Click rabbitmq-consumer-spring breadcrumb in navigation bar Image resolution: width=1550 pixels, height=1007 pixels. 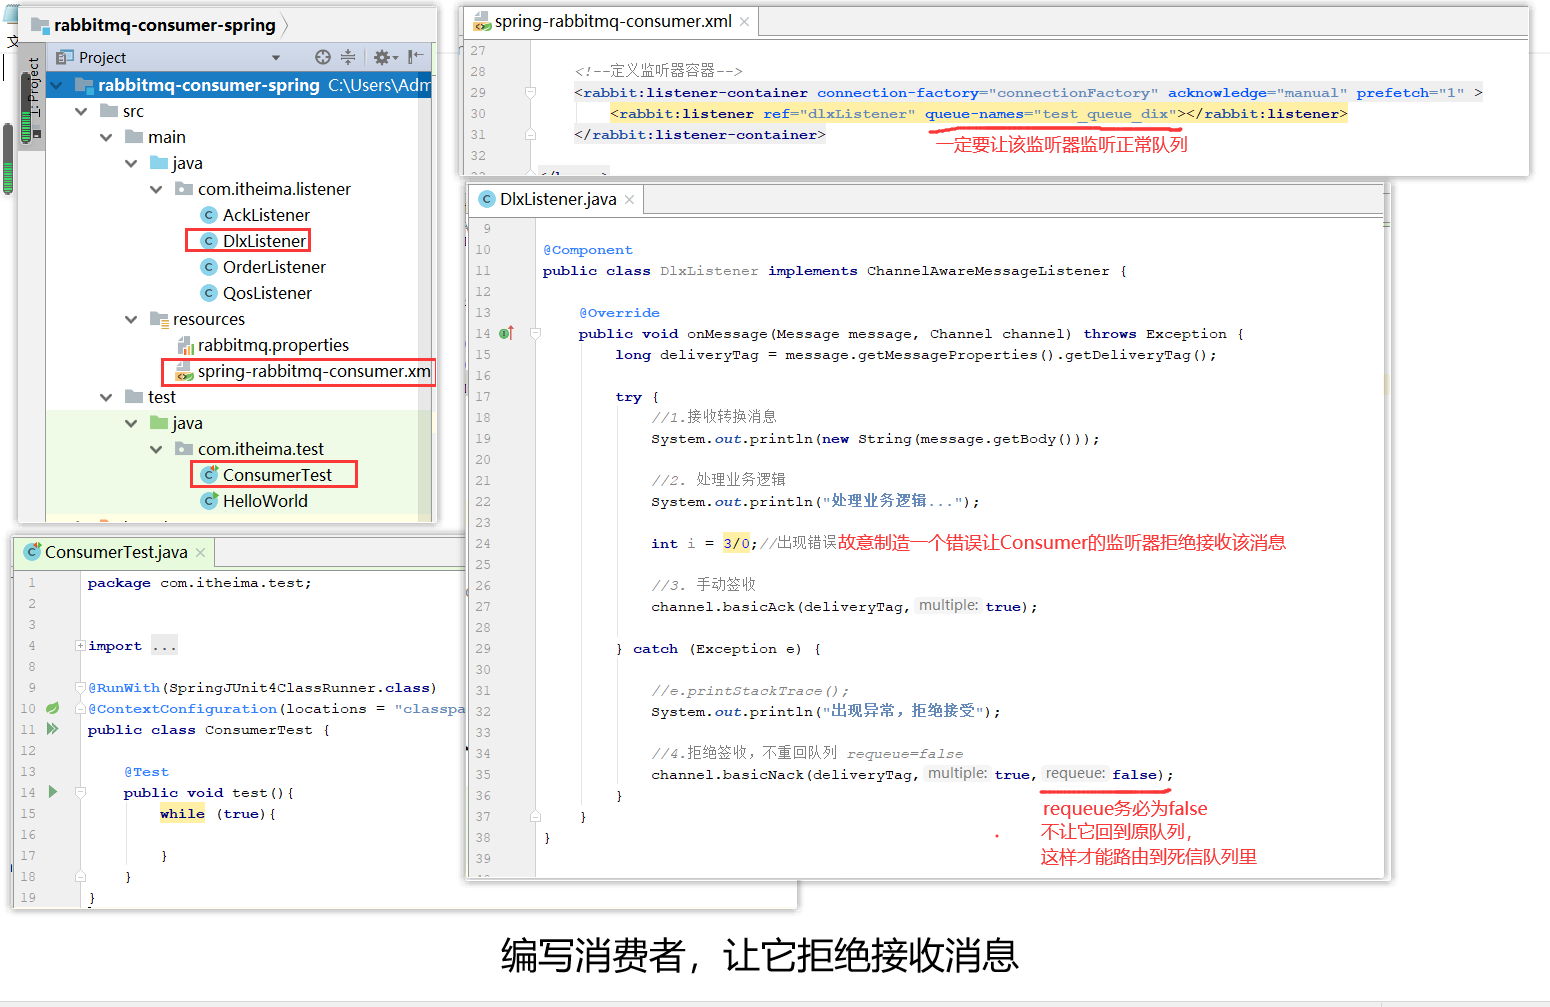165,25
